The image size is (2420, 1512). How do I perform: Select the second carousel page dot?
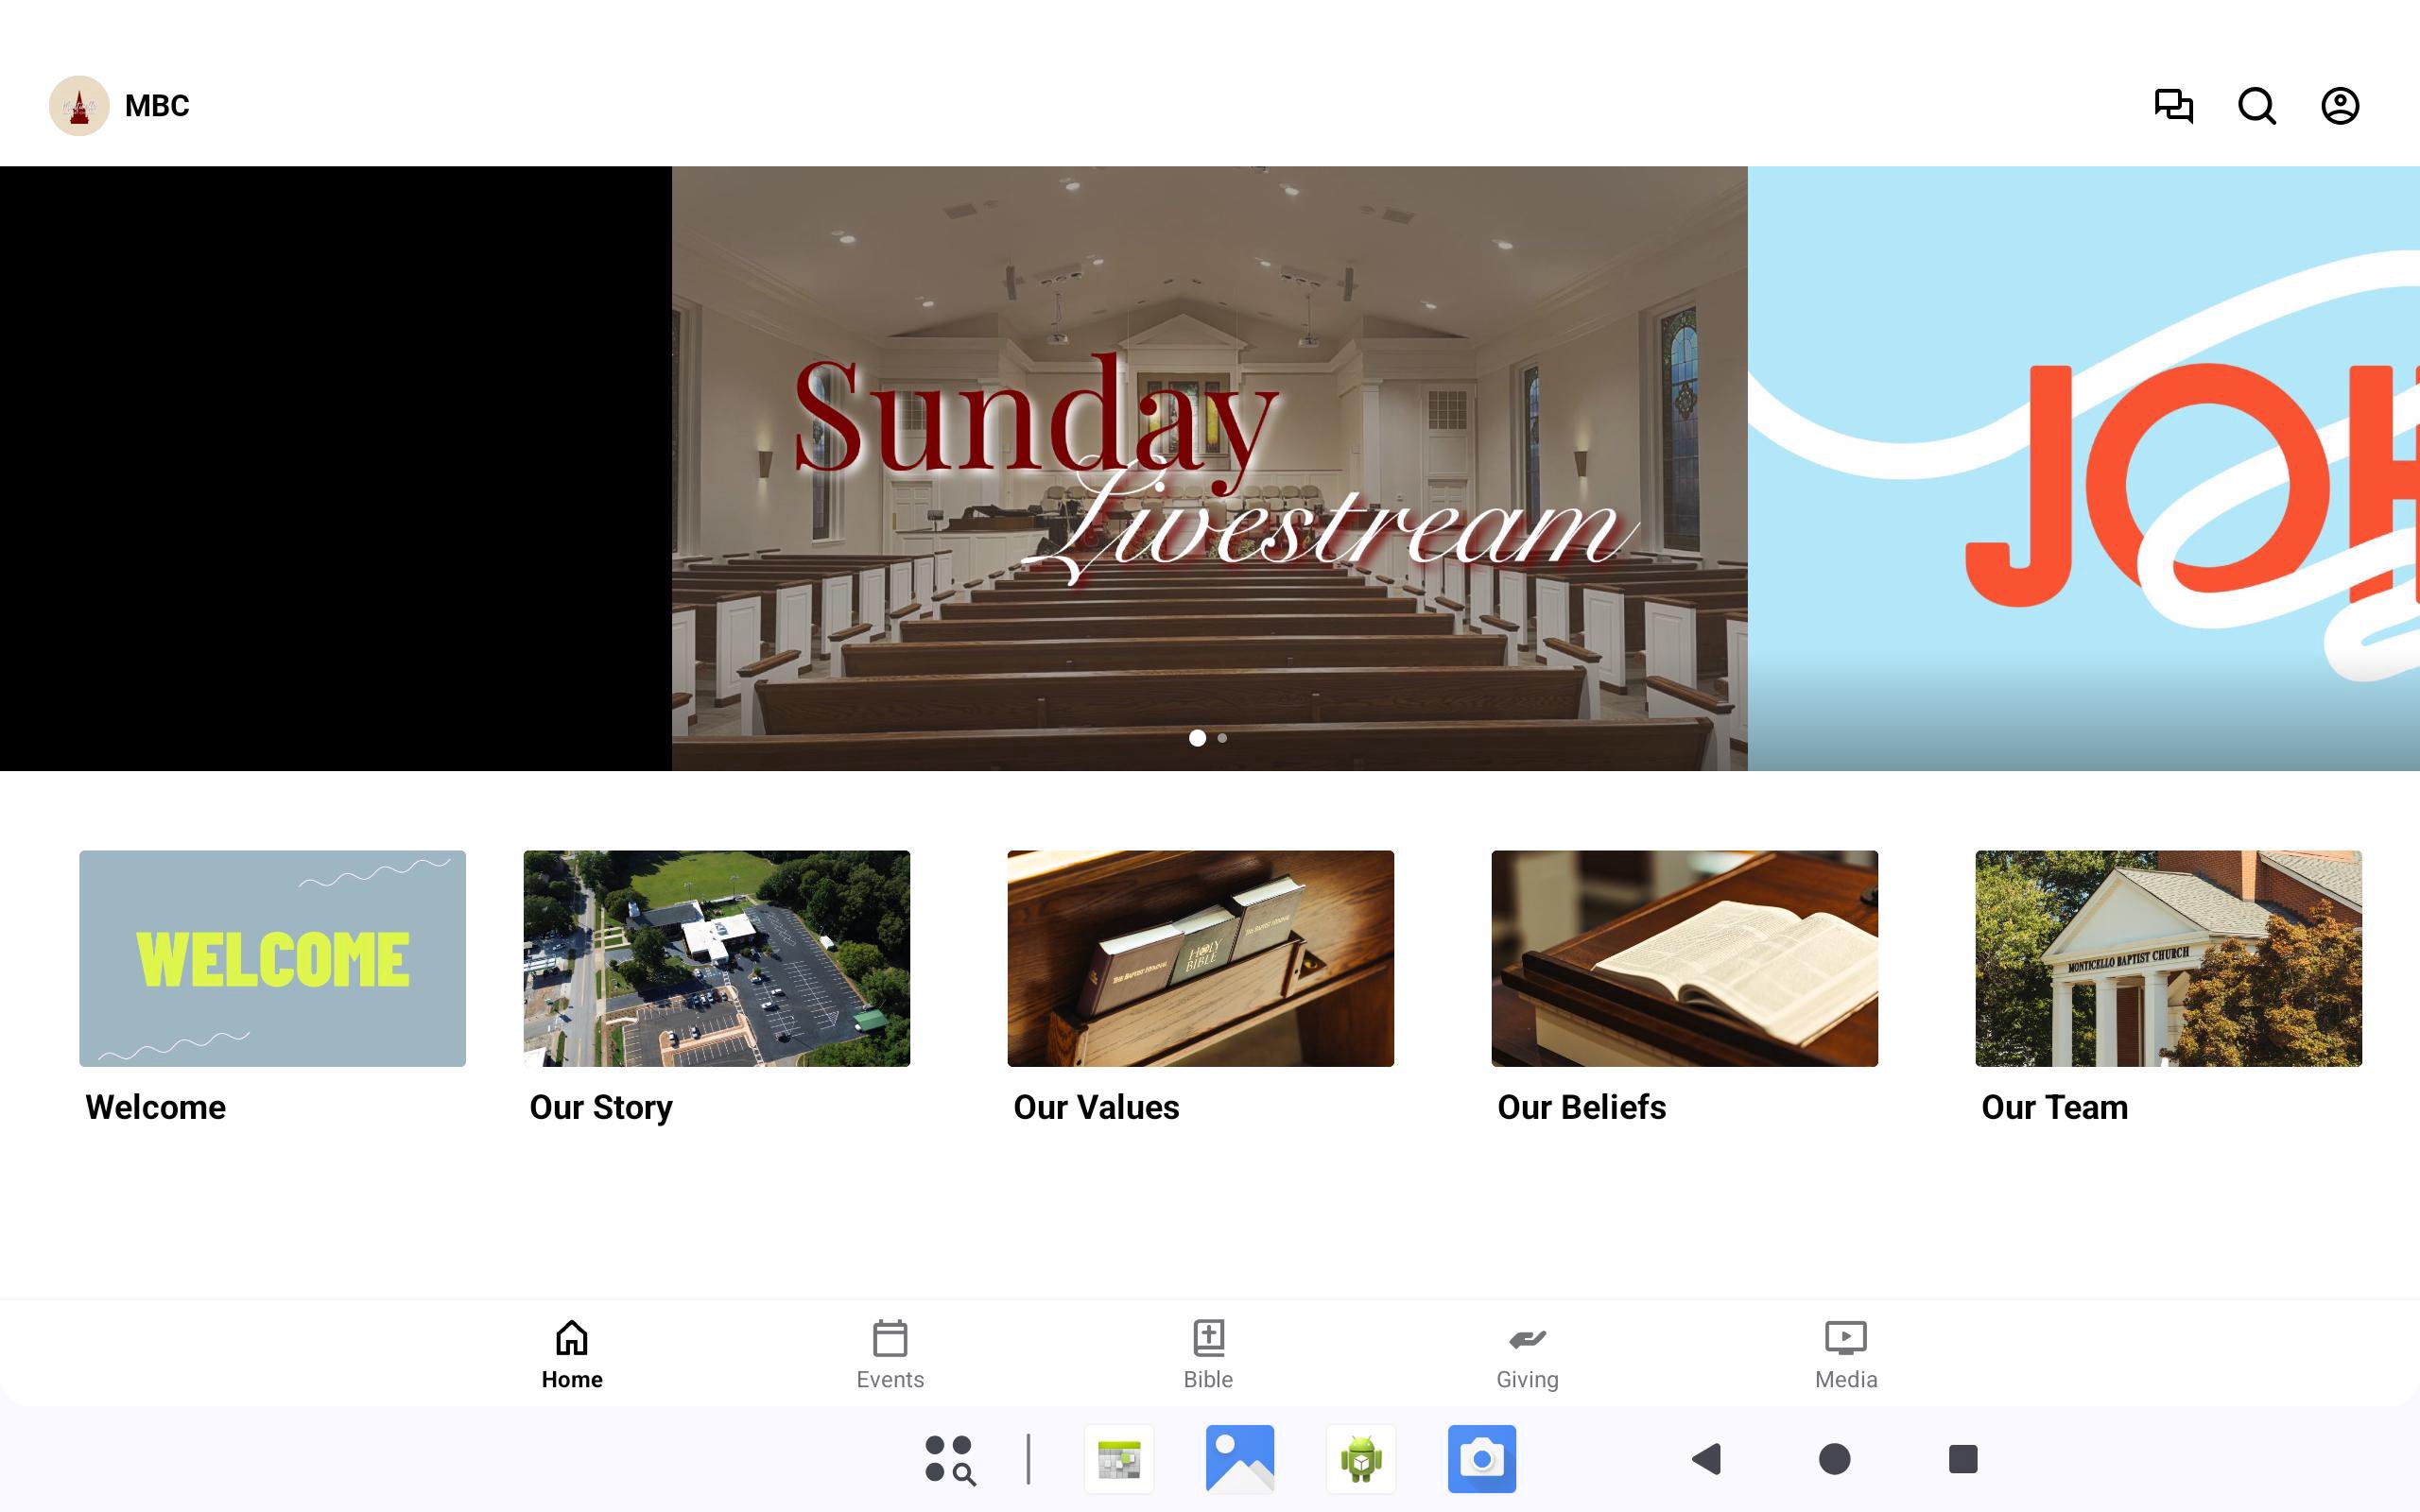coord(1222,738)
